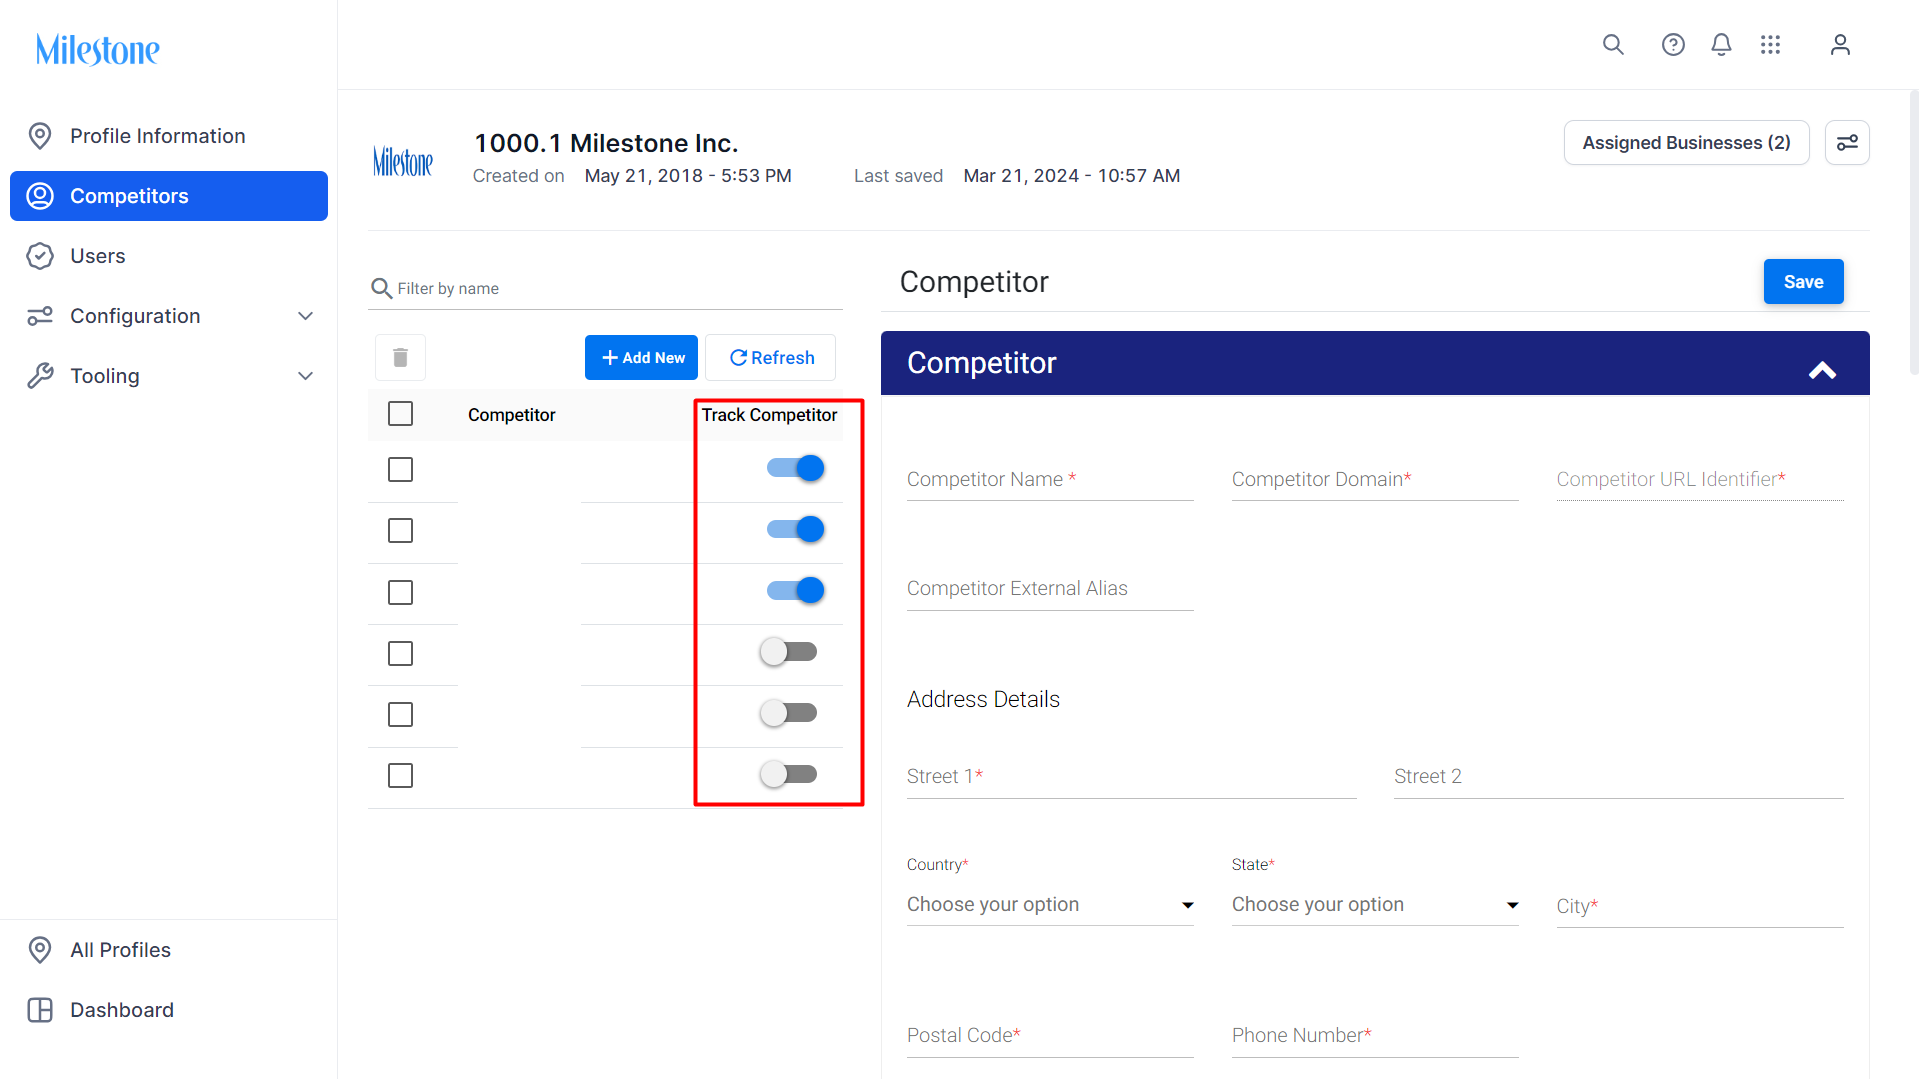Click the trash delete icon above the list
Image resolution: width=1919 pixels, height=1079 pixels.
(x=400, y=358)
